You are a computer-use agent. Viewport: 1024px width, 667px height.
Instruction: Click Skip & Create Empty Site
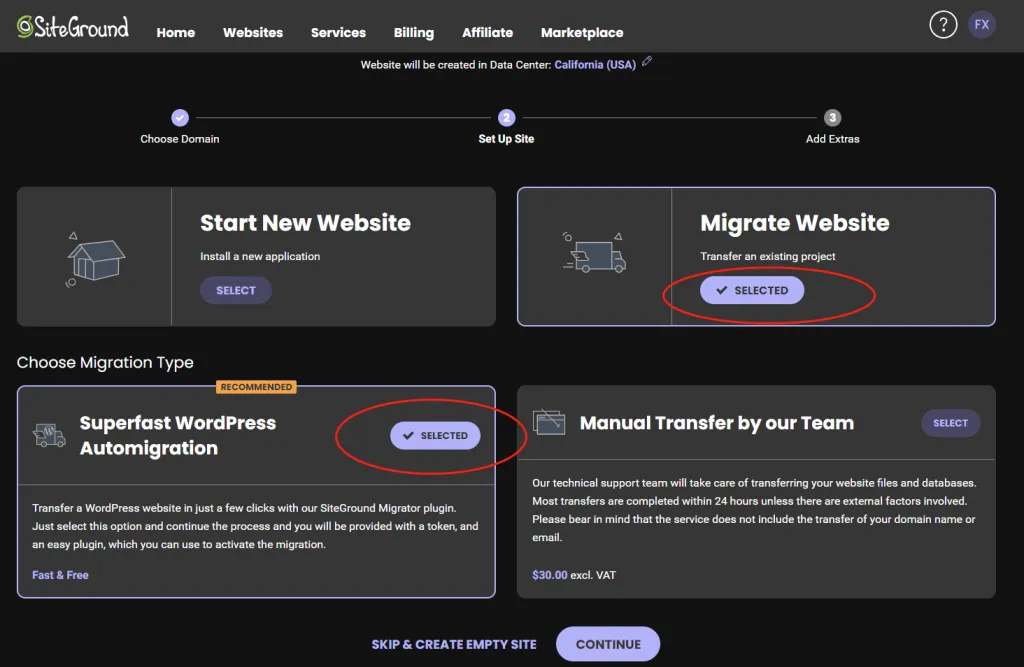454,645
